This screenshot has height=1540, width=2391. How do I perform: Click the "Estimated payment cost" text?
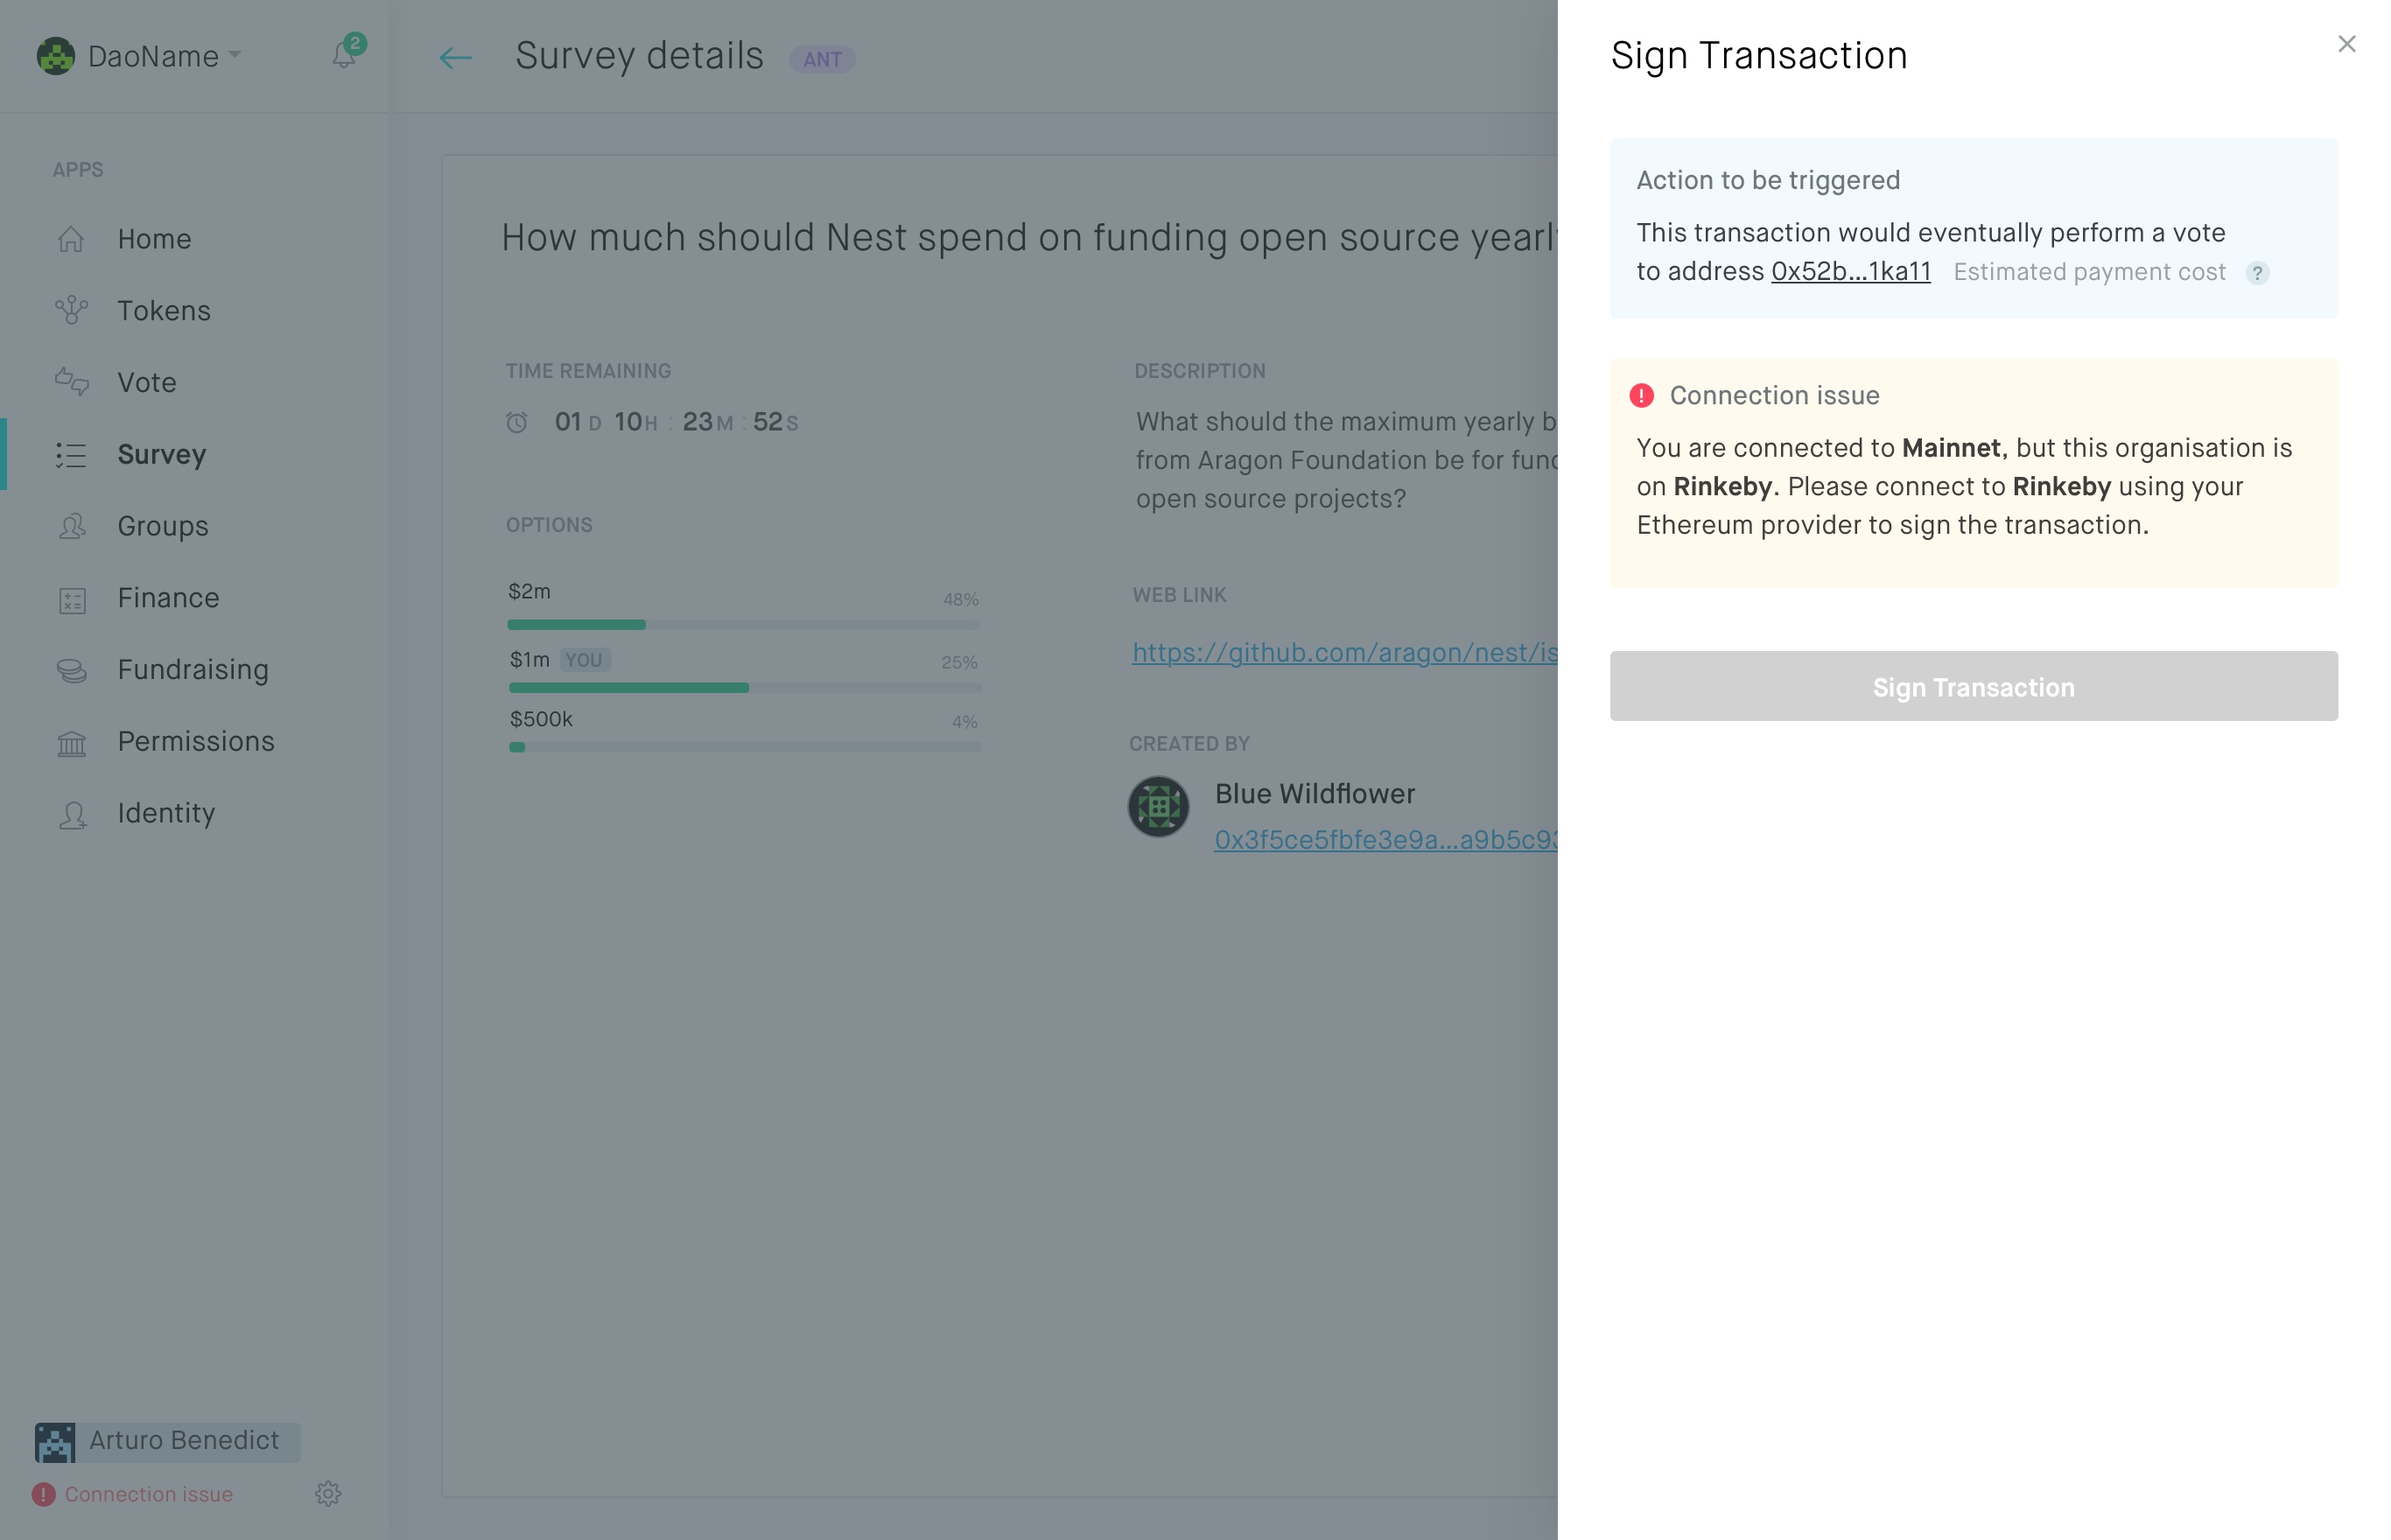tap(2088, 272)
